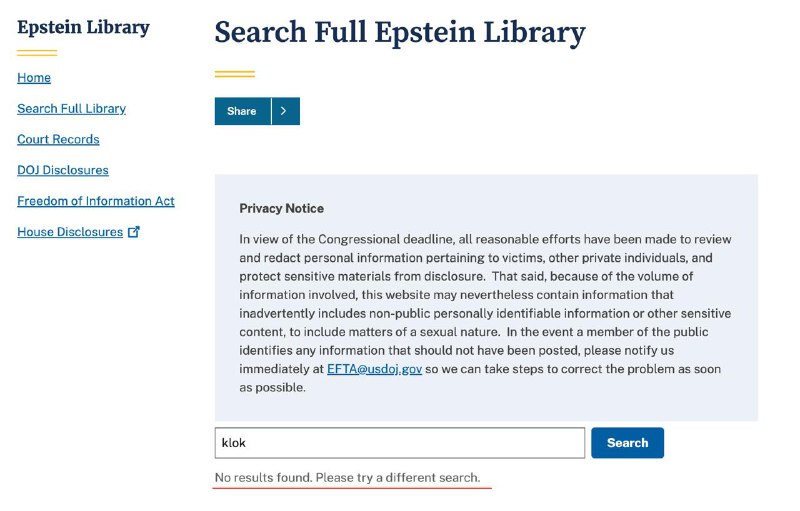The width and height of the screenshot is (800, 511).
Task: Open Court Records from the sidebar
Action: point(58,140)
